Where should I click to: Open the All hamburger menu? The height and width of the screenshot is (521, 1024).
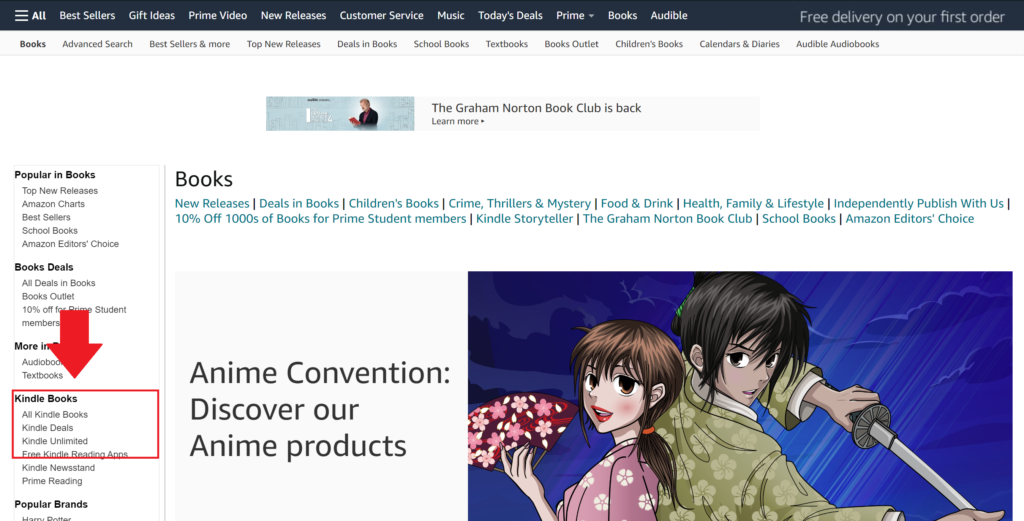coord(32,16)
